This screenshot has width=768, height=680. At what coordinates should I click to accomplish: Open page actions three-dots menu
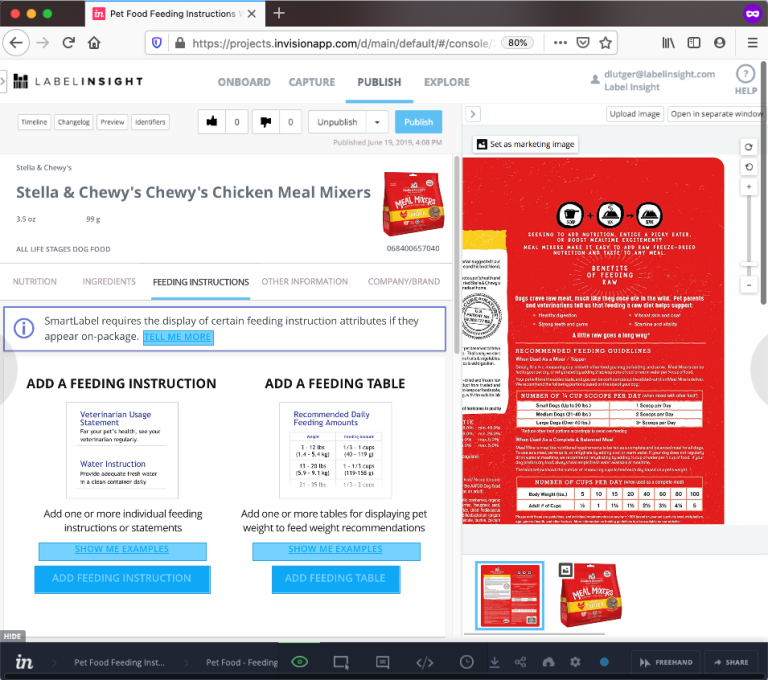coord(560,43)
